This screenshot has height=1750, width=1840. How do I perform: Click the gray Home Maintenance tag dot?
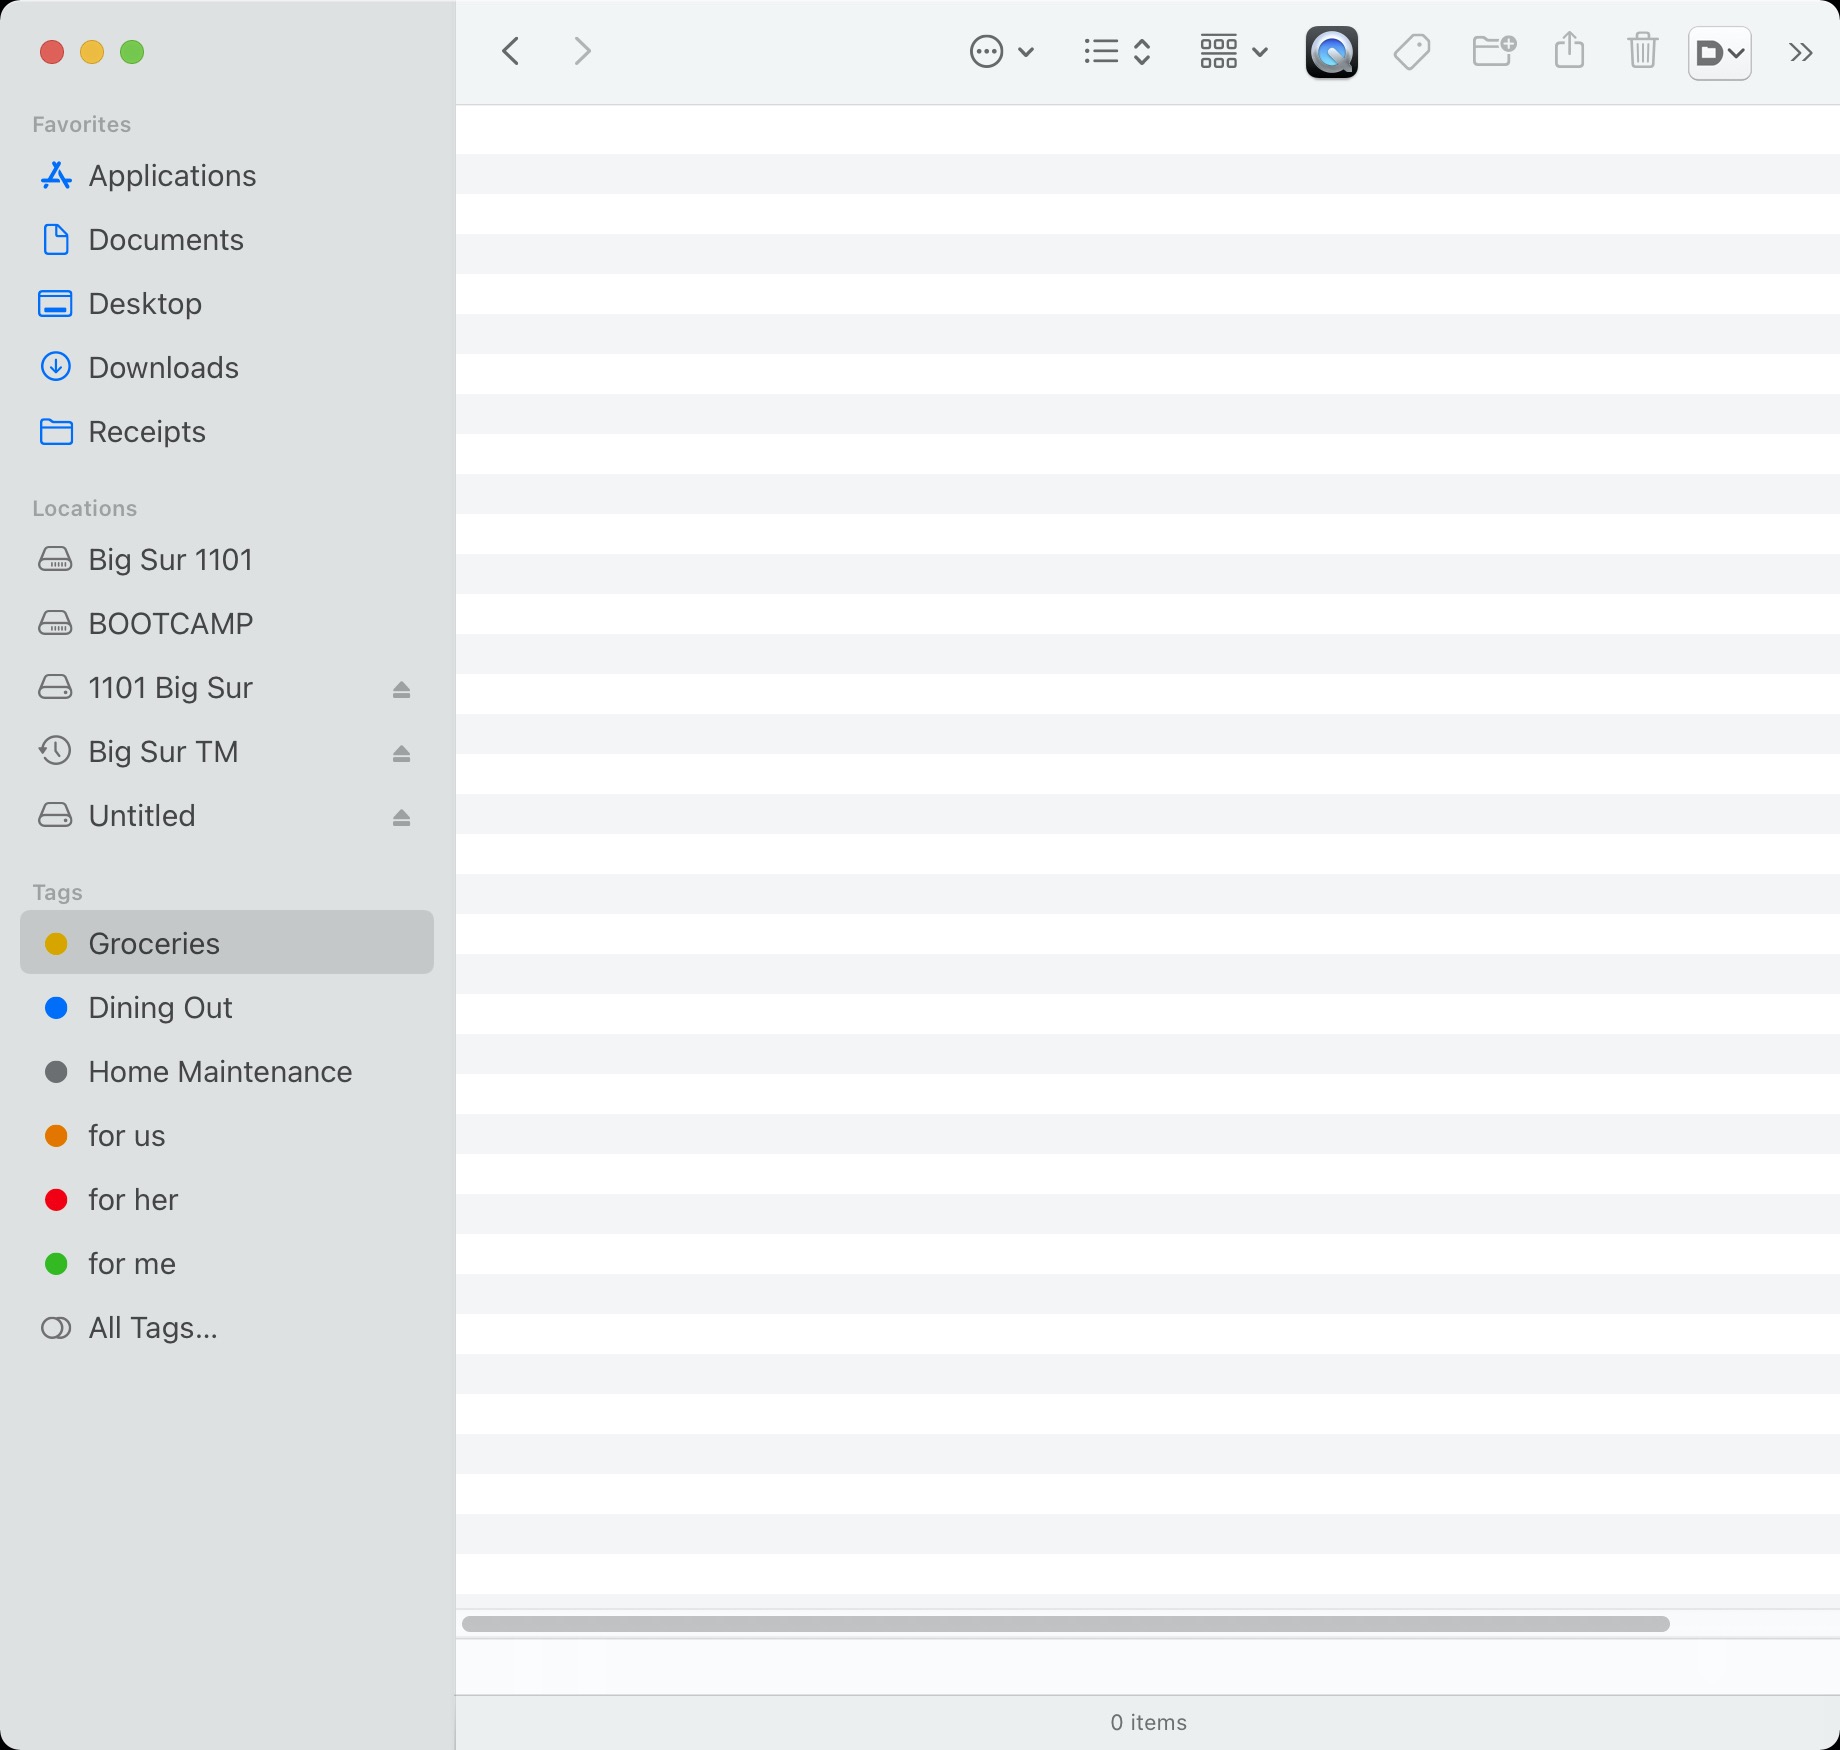(x=56, y=1072)
